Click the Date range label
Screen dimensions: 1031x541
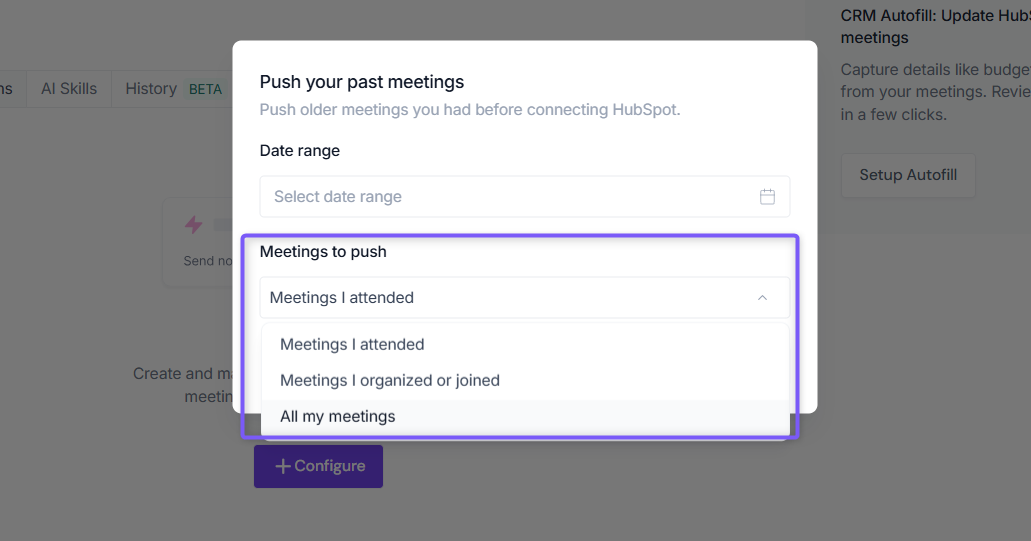point(300,151)
